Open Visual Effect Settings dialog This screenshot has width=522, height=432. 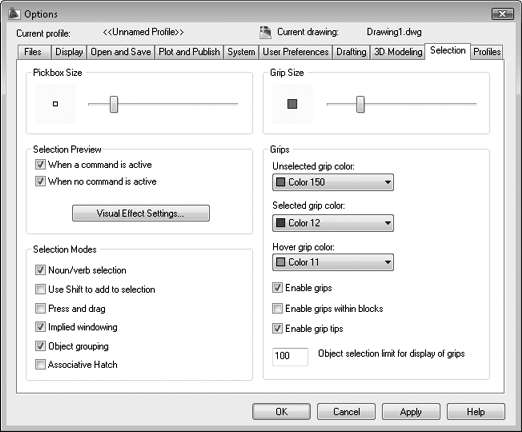141,213
